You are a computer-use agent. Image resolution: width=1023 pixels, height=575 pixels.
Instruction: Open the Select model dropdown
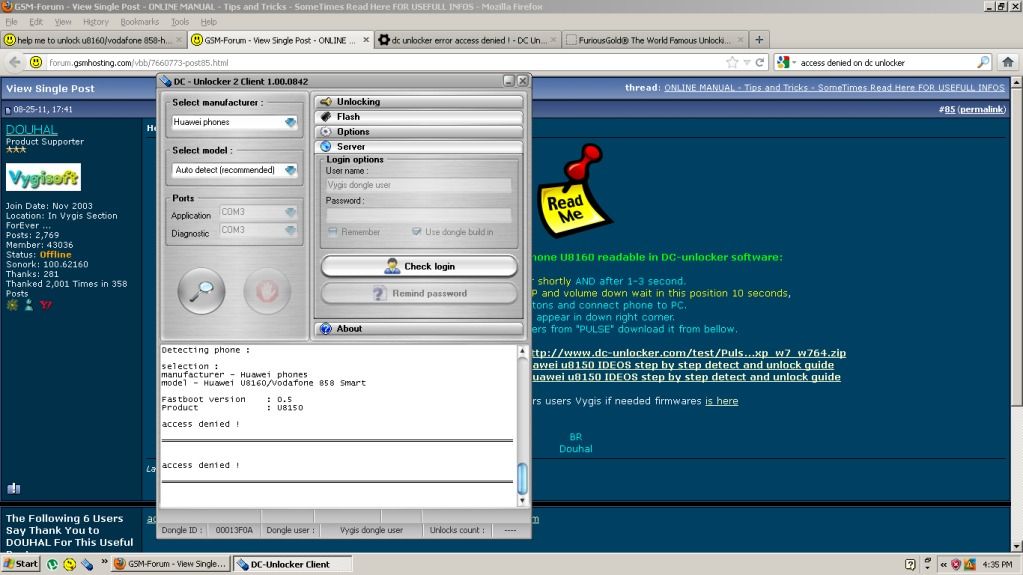[234, 170]
